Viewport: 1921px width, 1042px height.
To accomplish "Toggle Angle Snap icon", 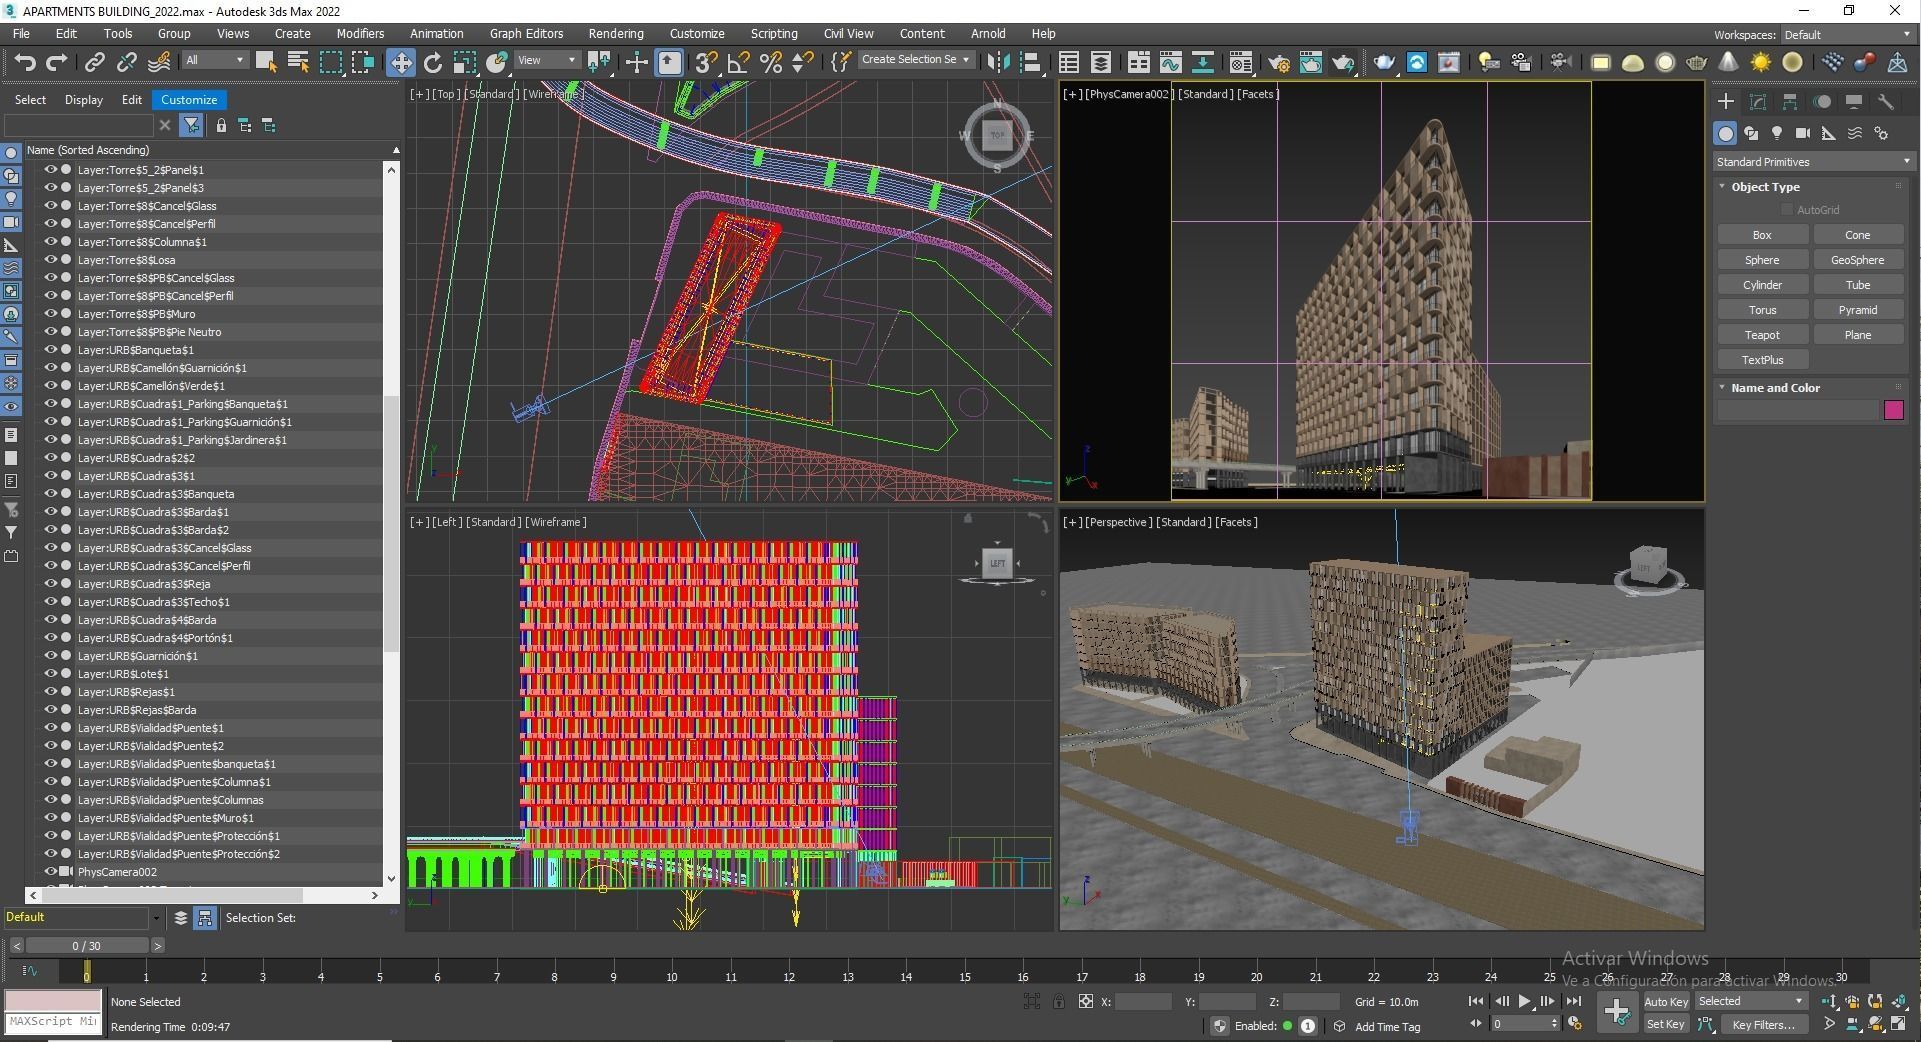I will [738, 62].
